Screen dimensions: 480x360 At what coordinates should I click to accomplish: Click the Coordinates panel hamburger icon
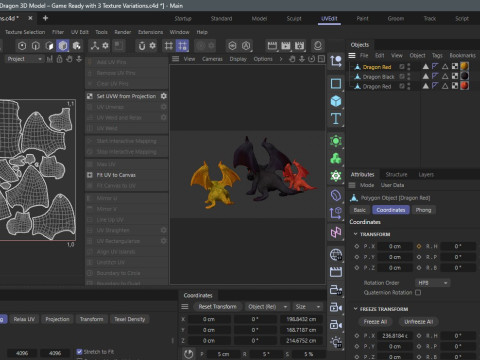pos(185,307)
